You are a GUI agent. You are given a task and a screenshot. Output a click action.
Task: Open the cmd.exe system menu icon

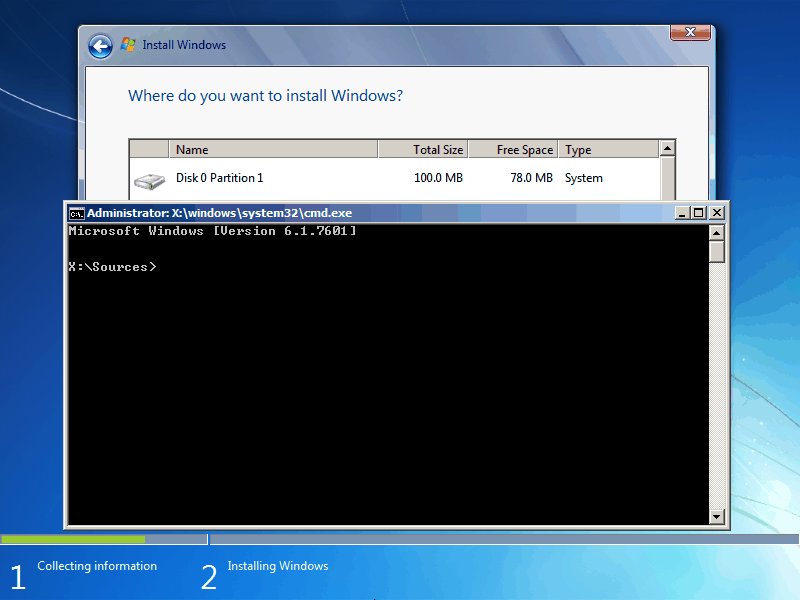tap(77, 213)
